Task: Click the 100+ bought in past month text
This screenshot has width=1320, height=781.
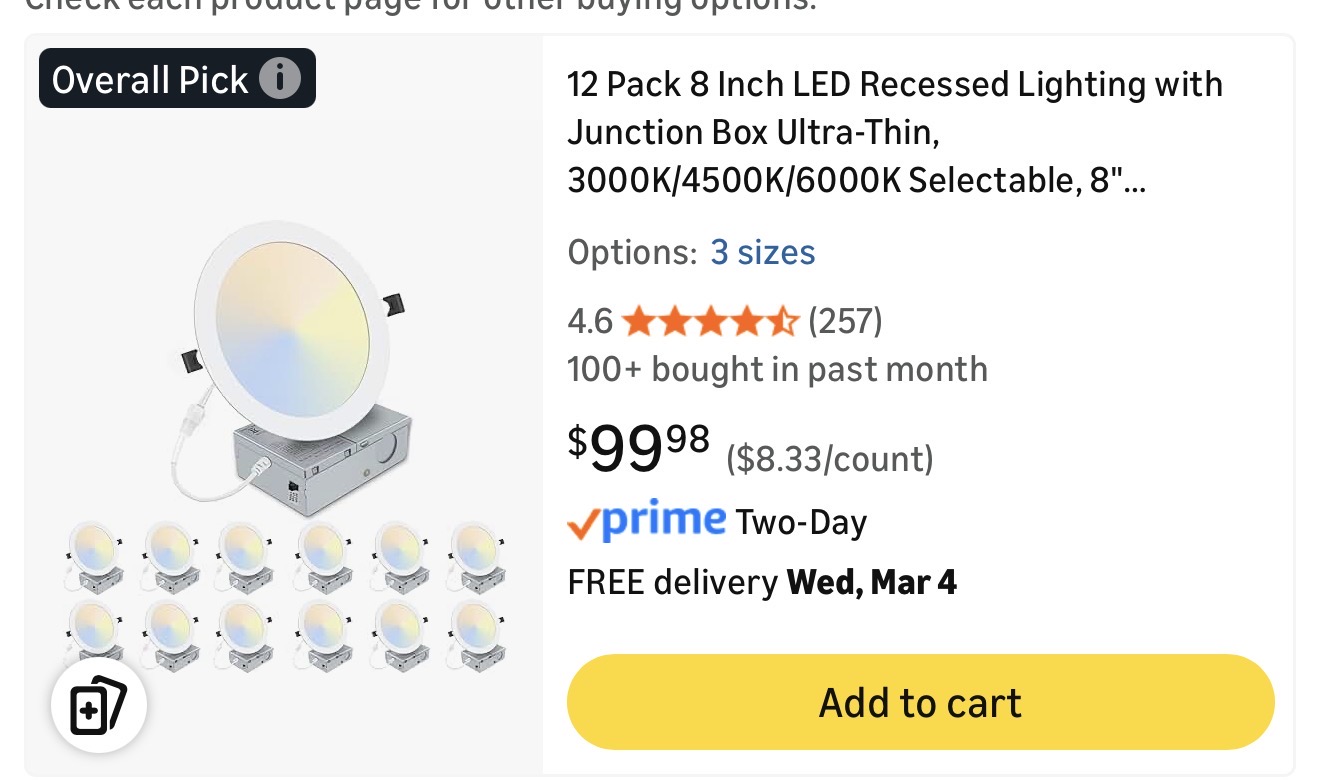Action: 777,370
